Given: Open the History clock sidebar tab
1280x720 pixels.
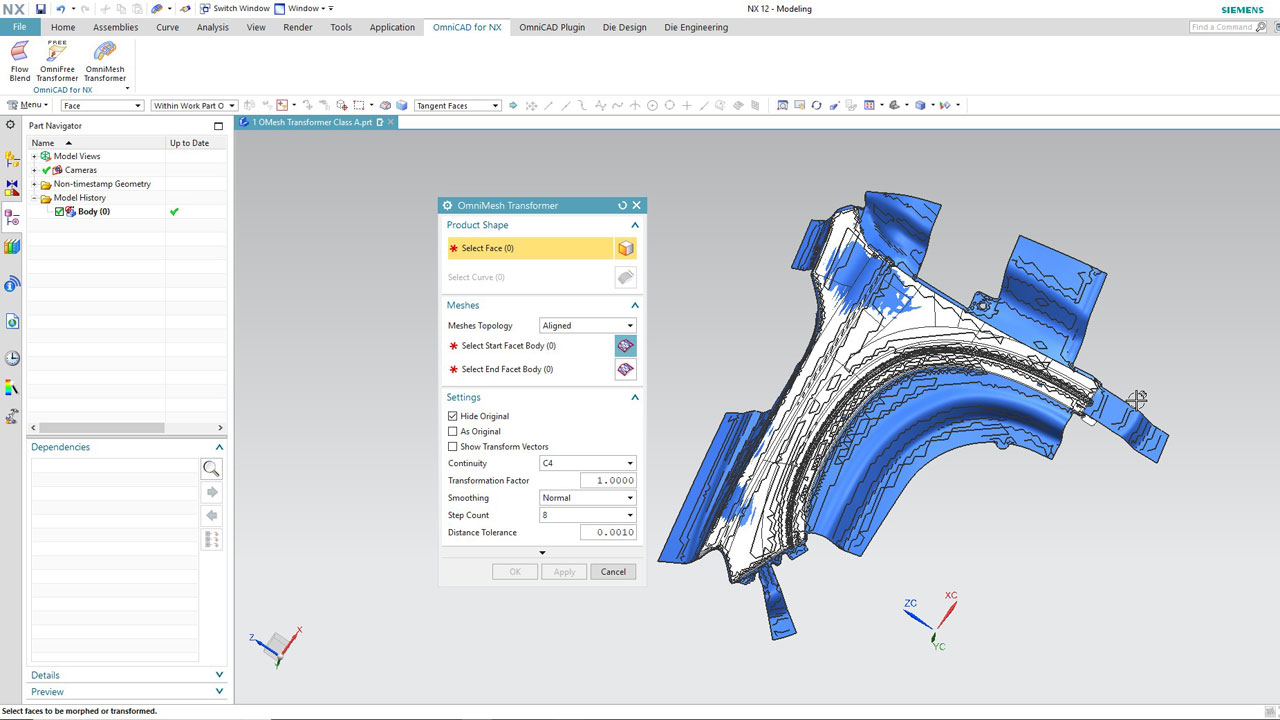Looking at the screenshot, I should (x=12, y=358).
